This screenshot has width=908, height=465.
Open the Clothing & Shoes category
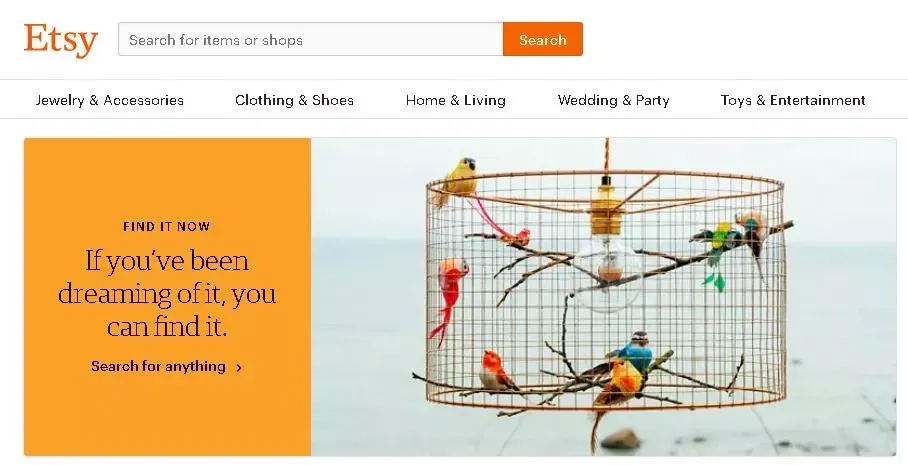pyautogui.click(x=294, y=100)
